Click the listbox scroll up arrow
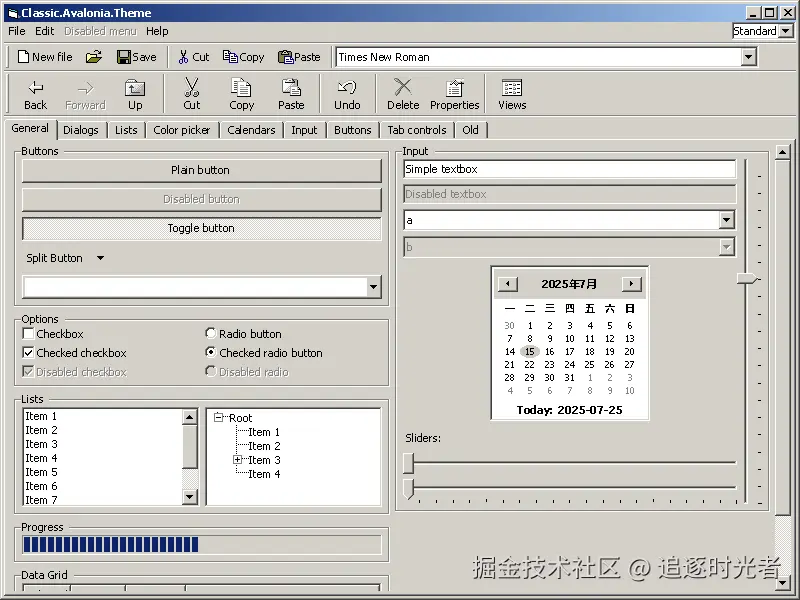The width and height of the screenshot is (800, 600). [x=190, y=417]
